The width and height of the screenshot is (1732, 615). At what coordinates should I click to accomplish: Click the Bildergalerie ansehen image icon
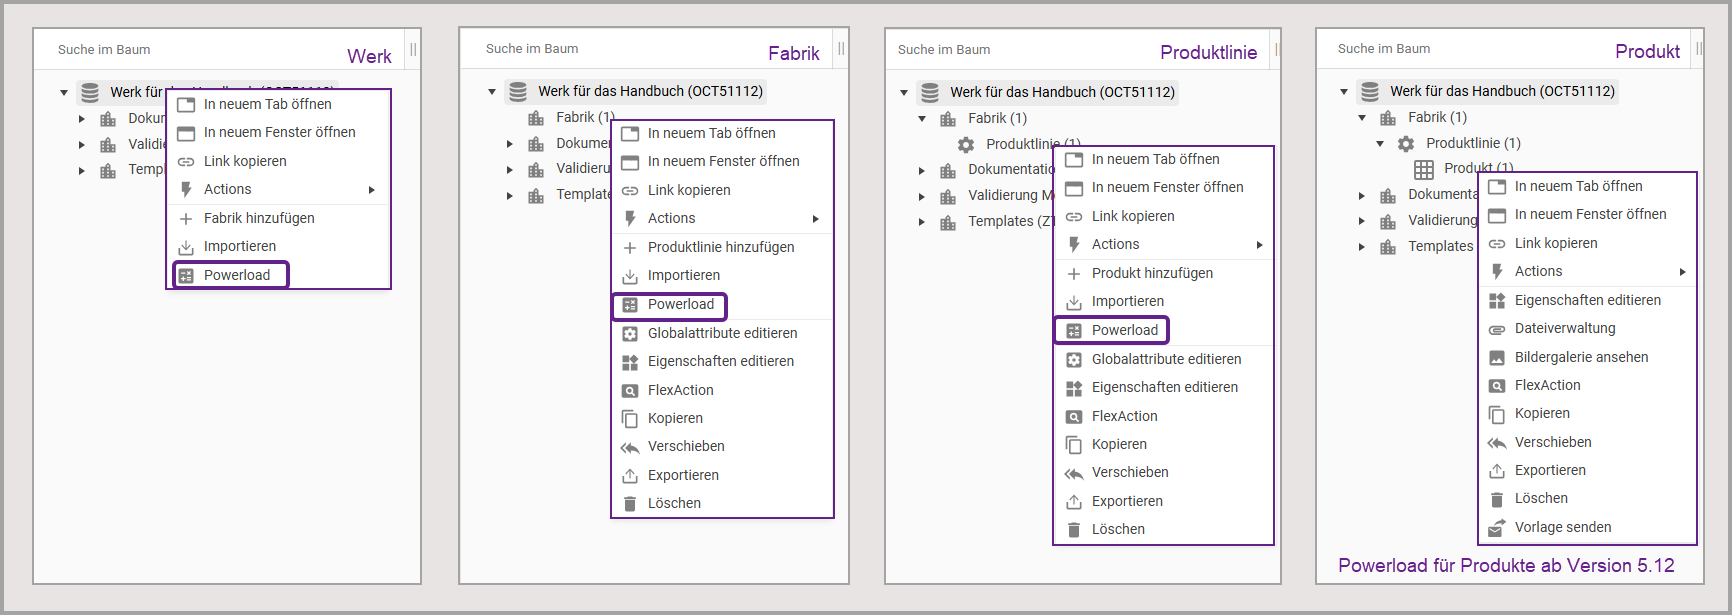(x=1497, y=358)
